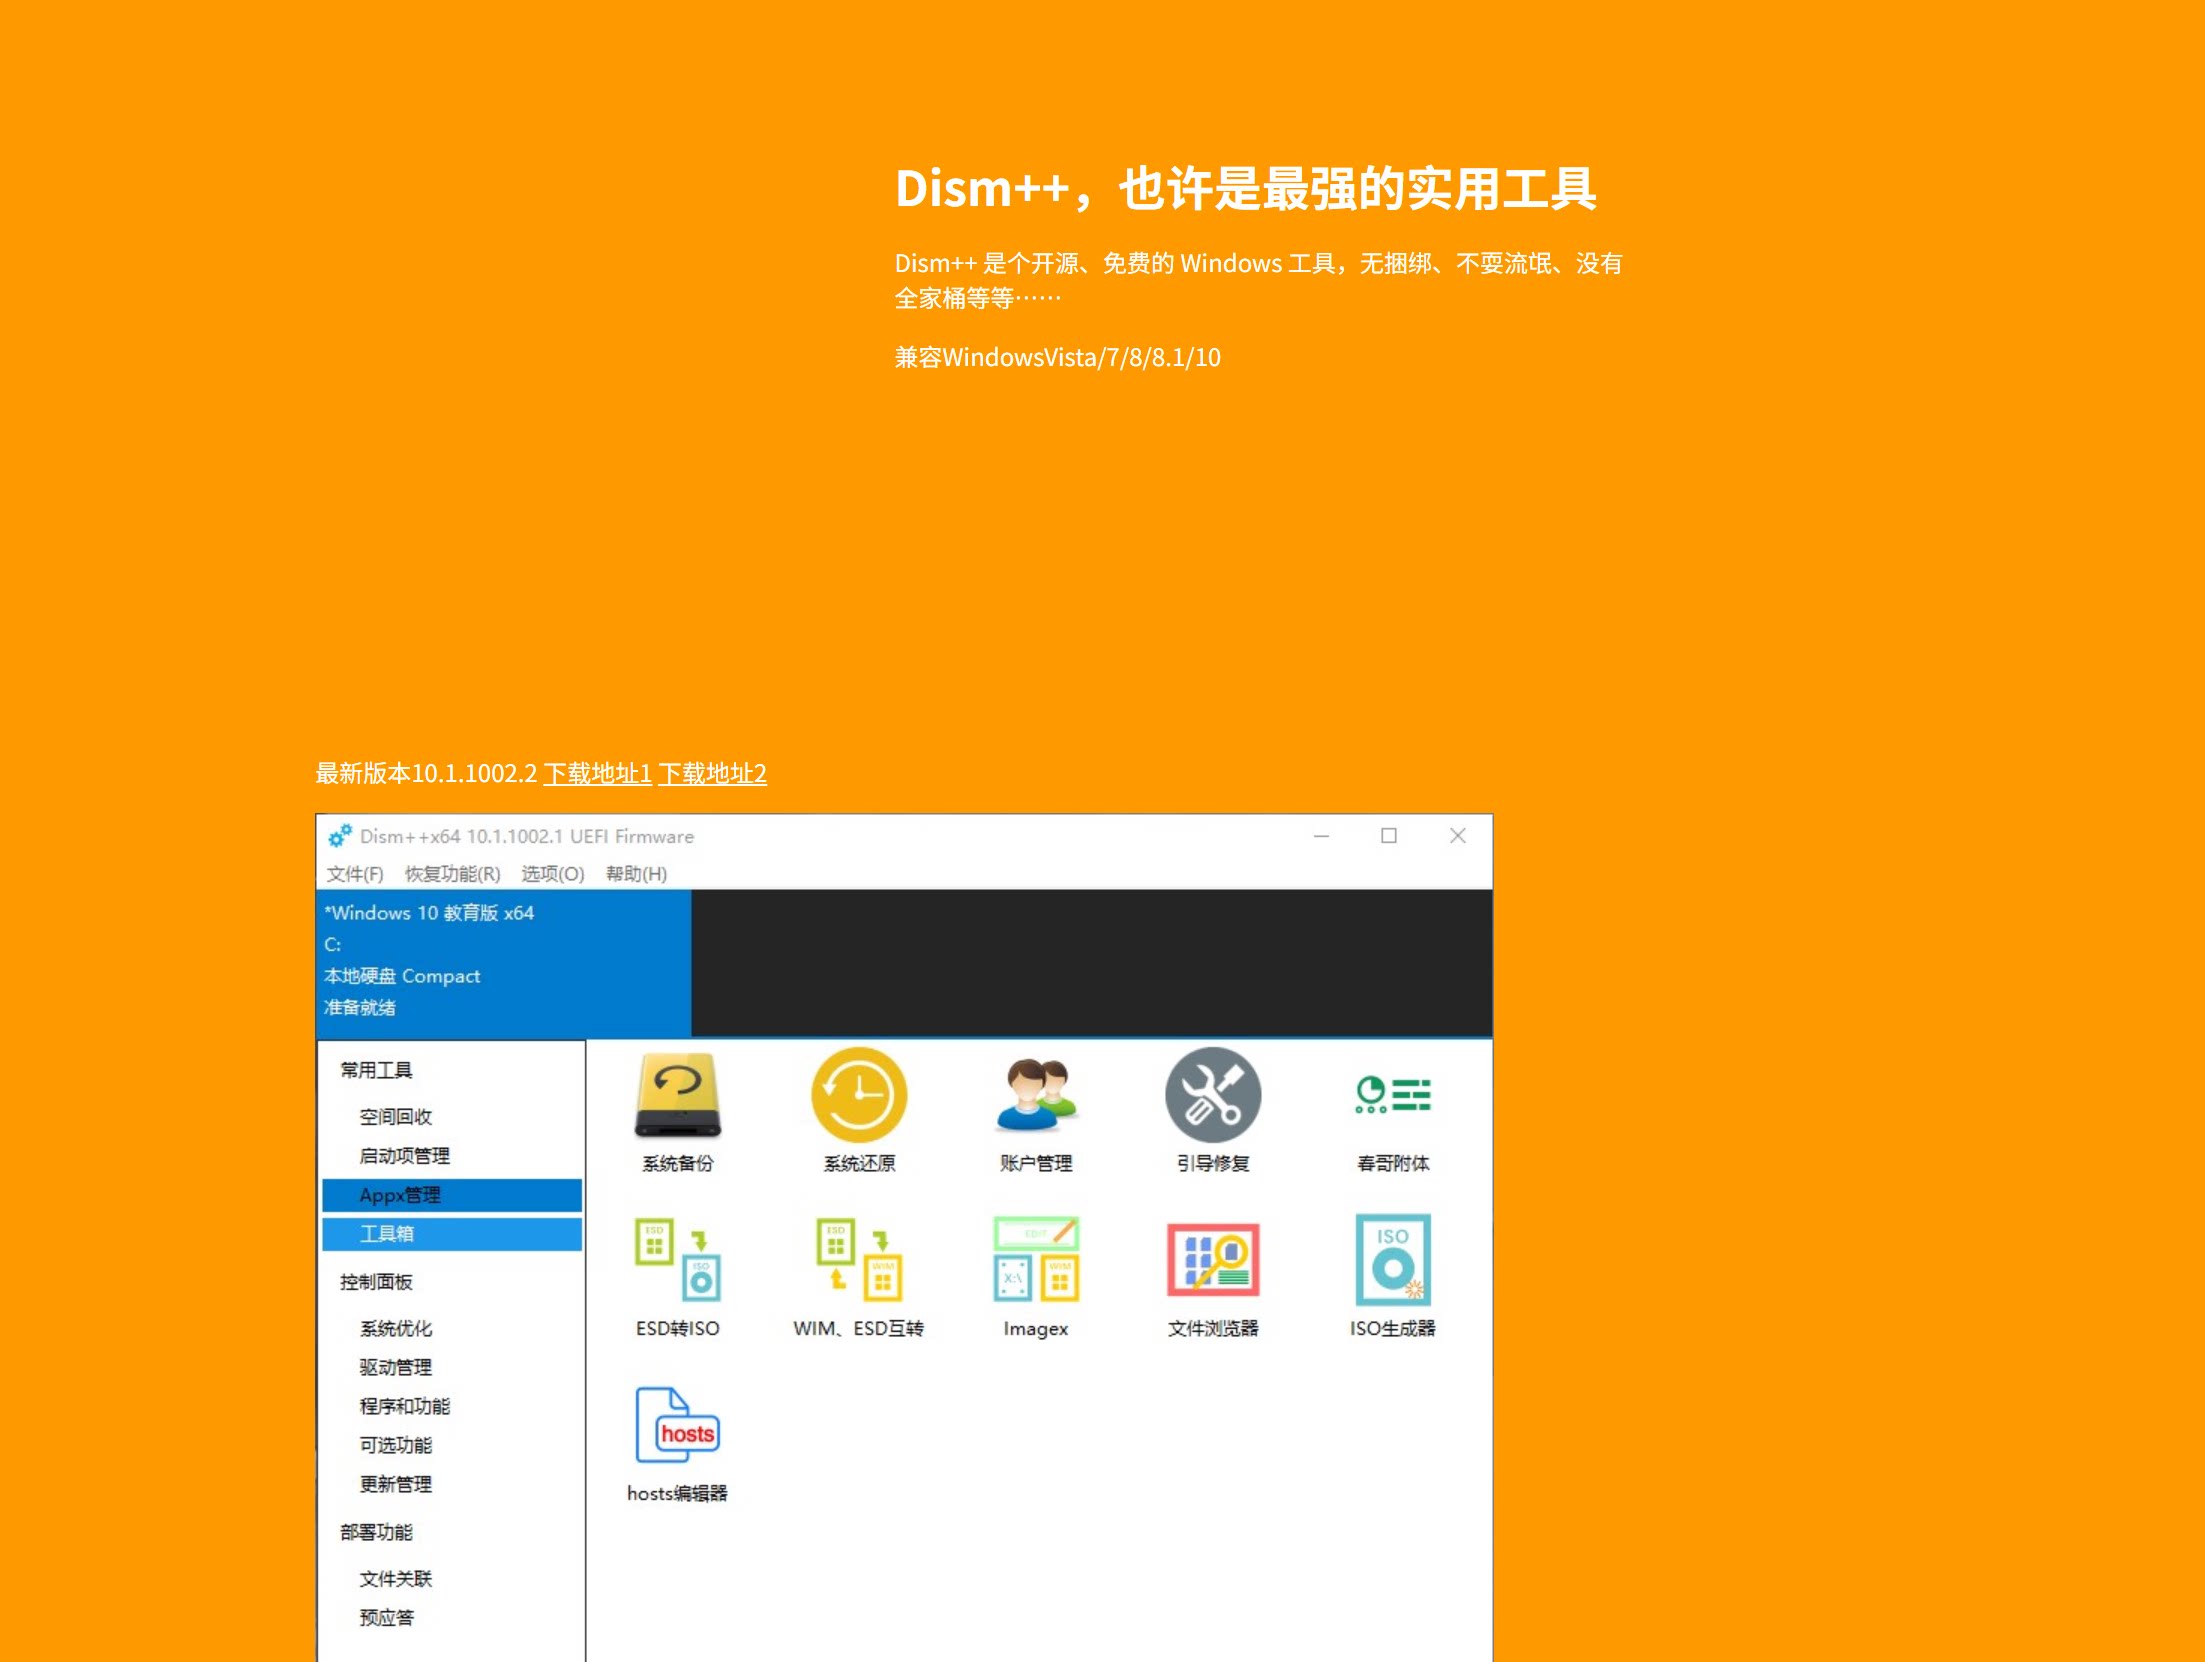Image resolution: width=2205 pixels, height=1662 pixels.
Task: Select the Windows 10 教育版 x64 image panel
Action: 502,958
